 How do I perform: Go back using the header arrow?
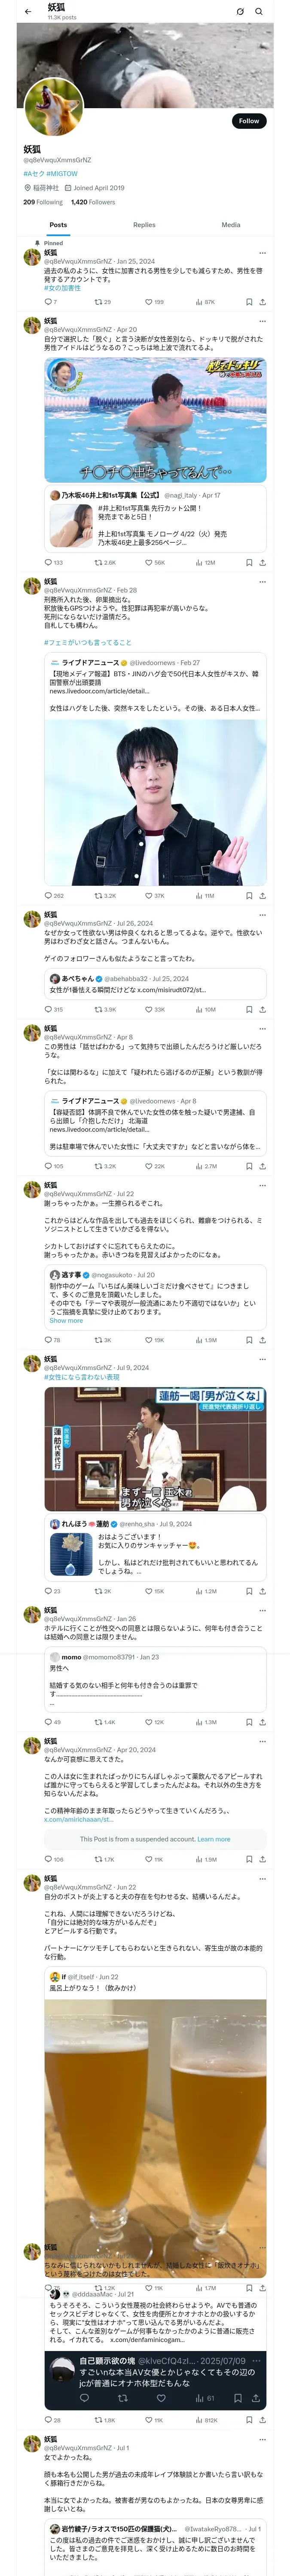tap(28, 12)
